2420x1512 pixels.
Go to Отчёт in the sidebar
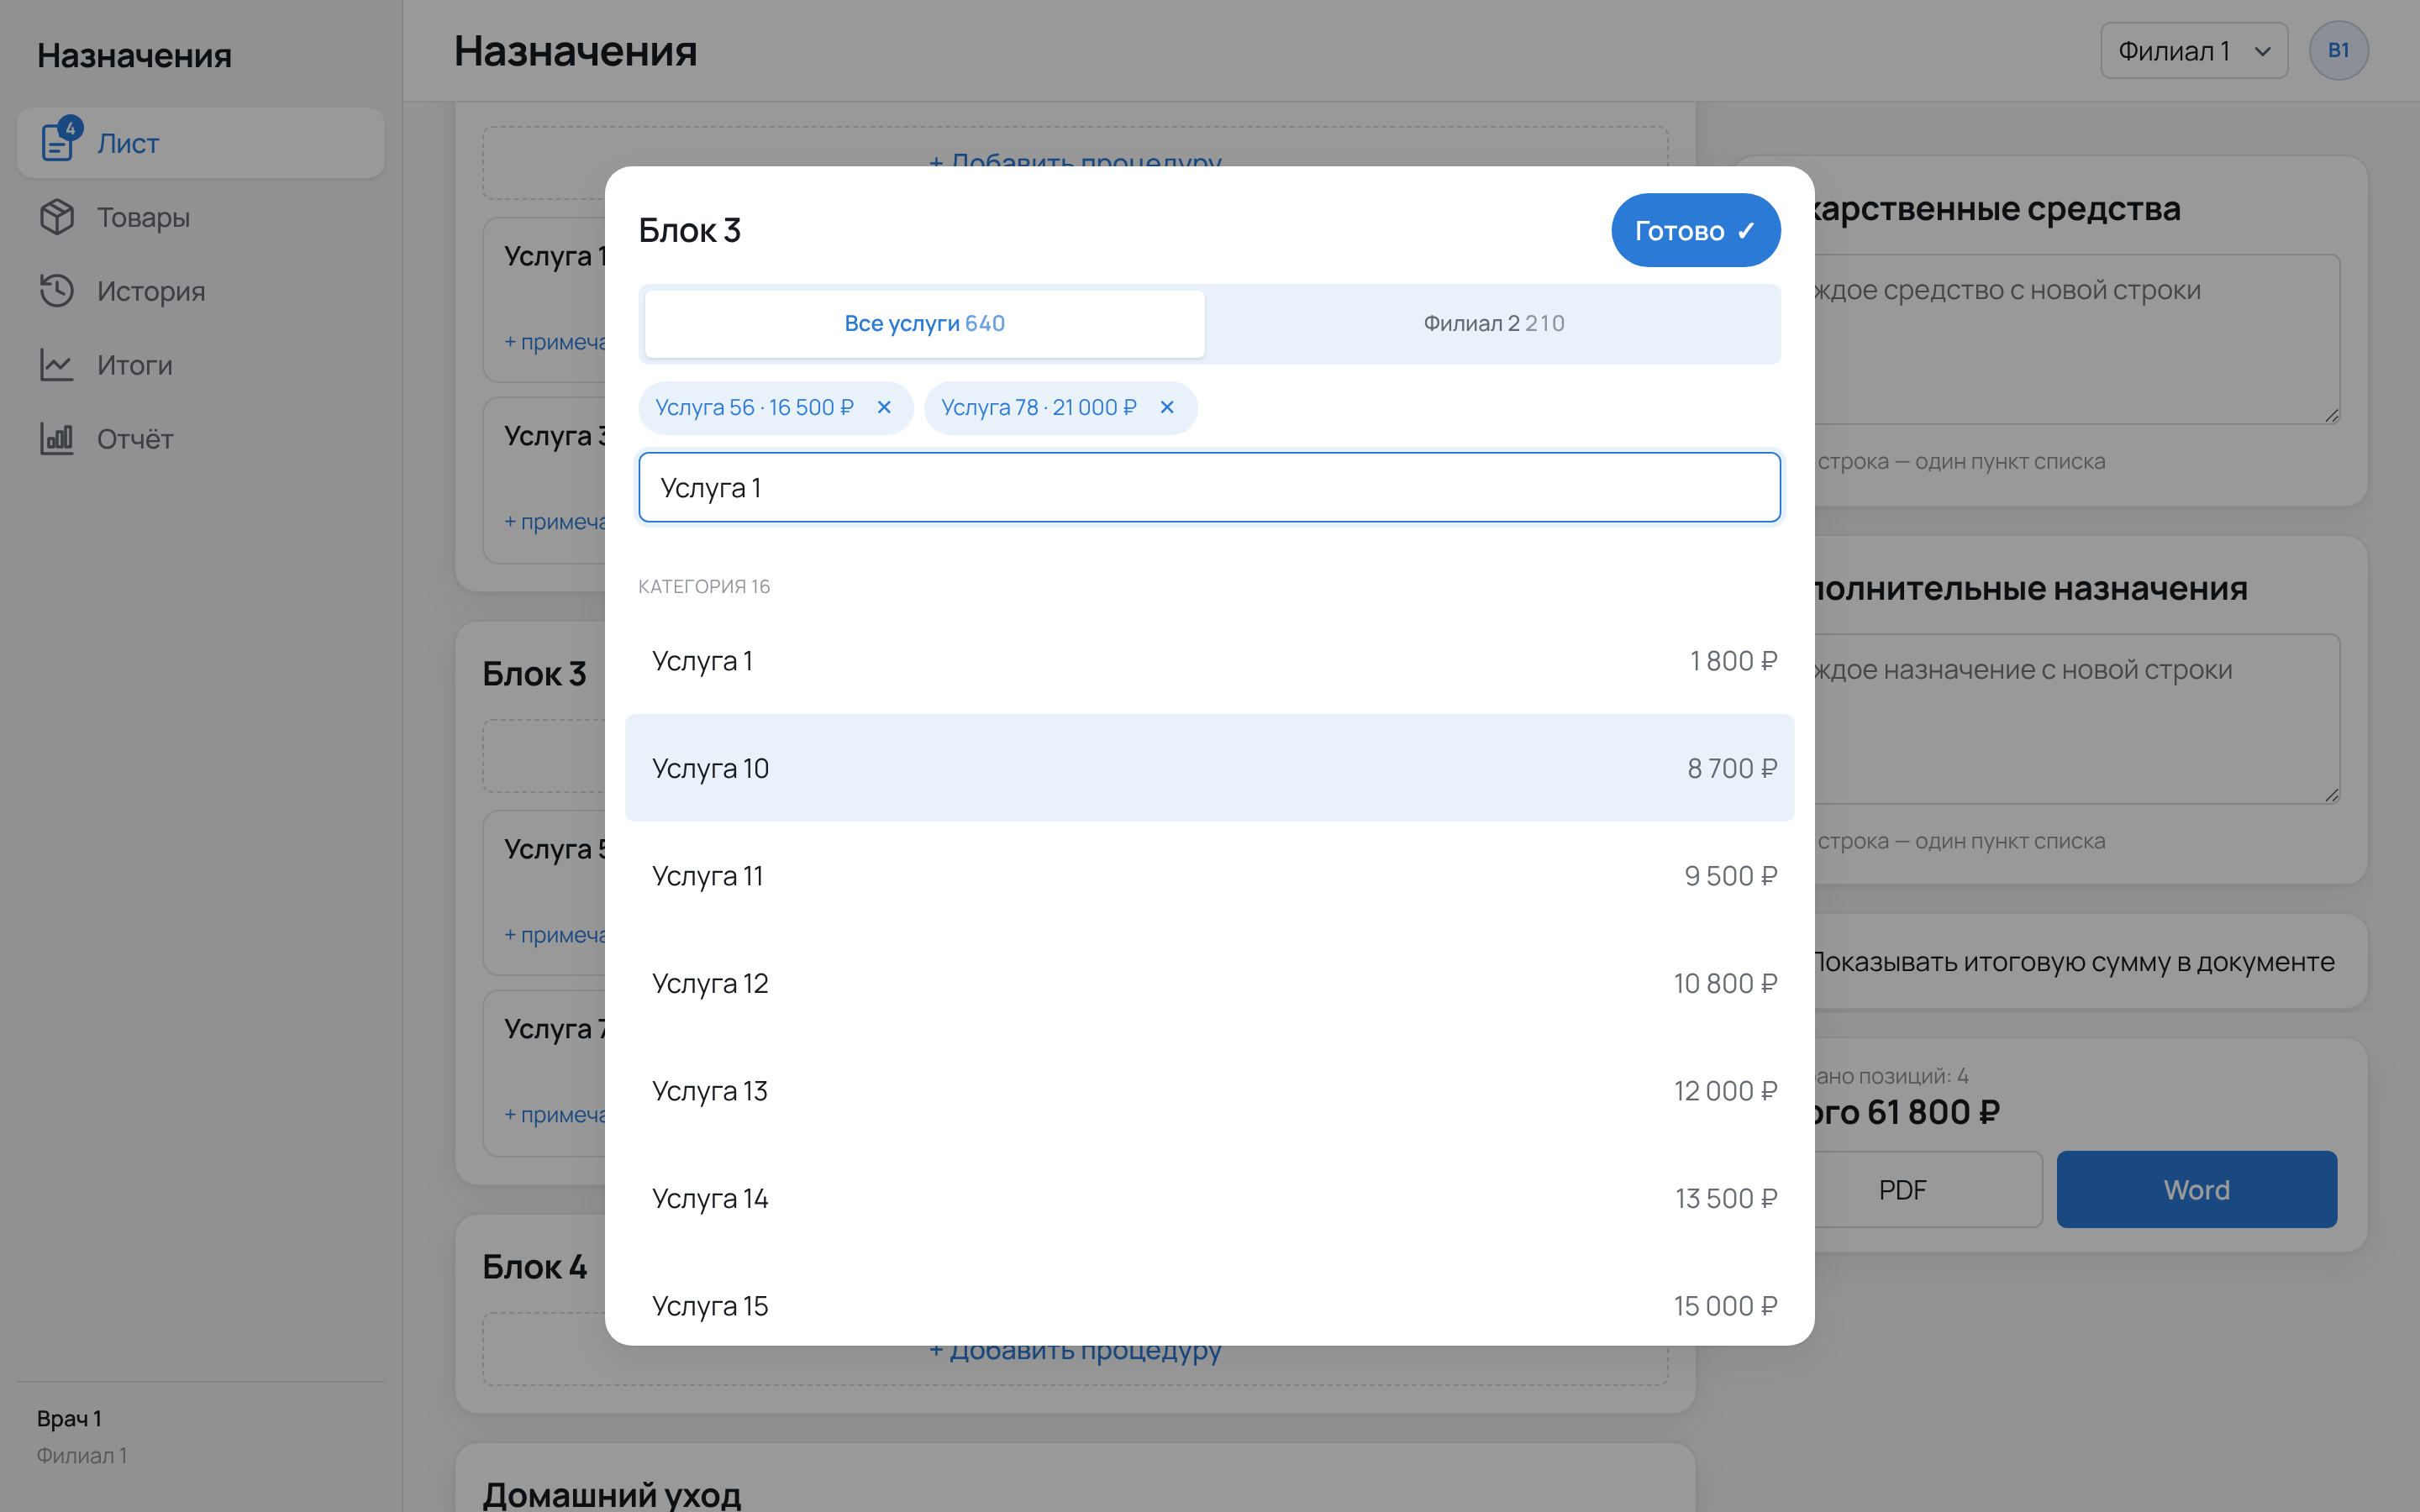pyautogui.click(x=200, y=439)
